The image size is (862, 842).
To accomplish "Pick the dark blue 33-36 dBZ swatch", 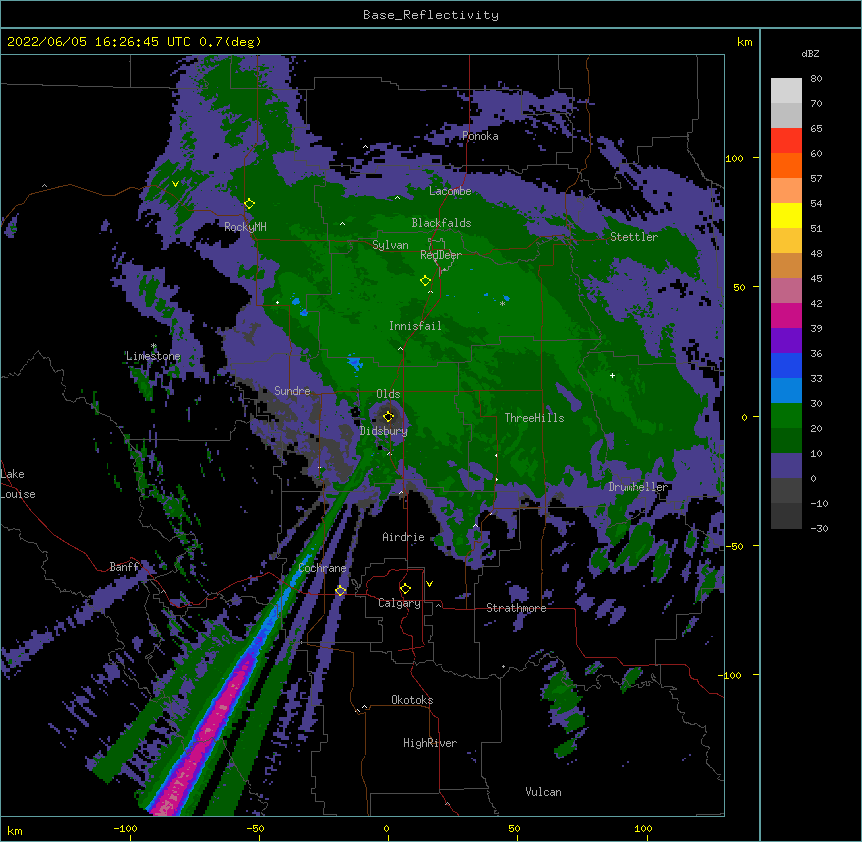I will click(786, 365).
